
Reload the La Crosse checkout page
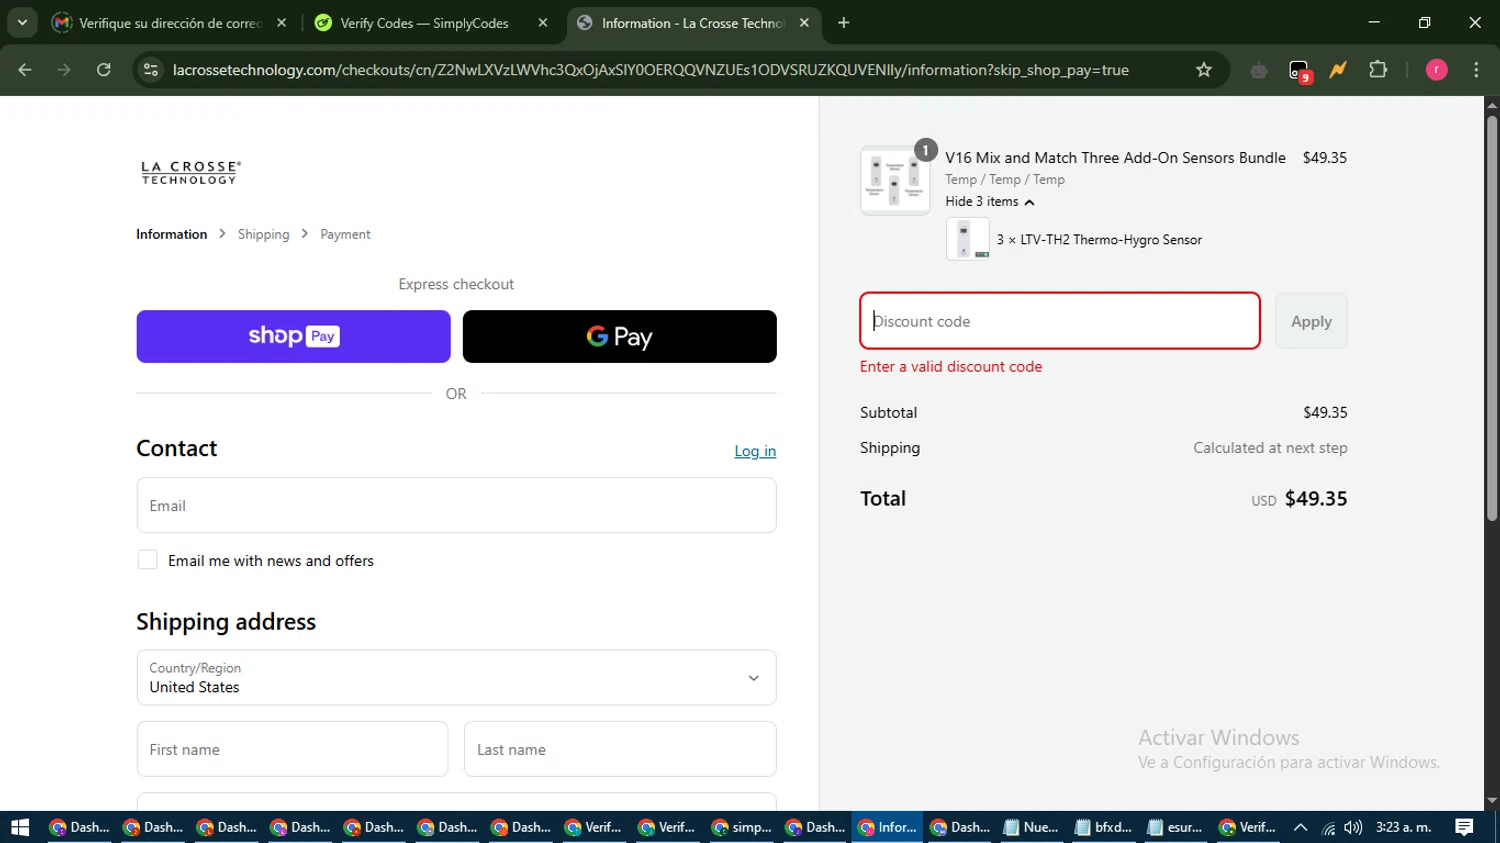104,70
